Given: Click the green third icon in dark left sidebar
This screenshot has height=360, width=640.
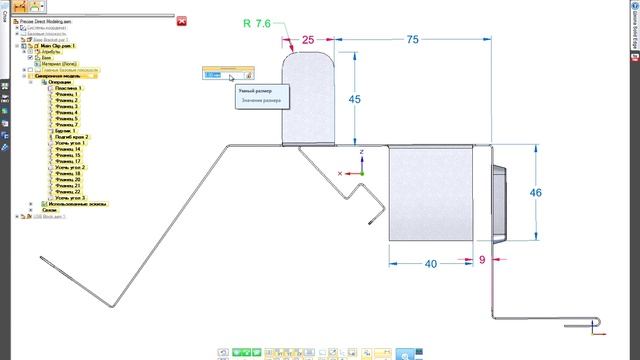Looking at the screenshot, I should (x=5, y=111).
